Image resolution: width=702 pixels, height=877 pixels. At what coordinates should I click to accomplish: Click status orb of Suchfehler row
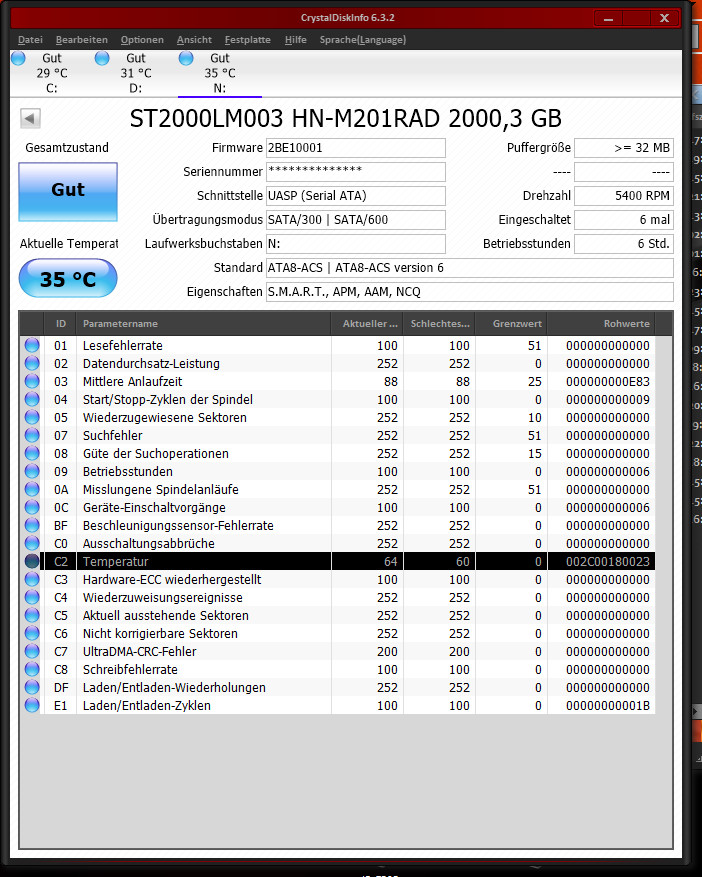tap(32, 435)
